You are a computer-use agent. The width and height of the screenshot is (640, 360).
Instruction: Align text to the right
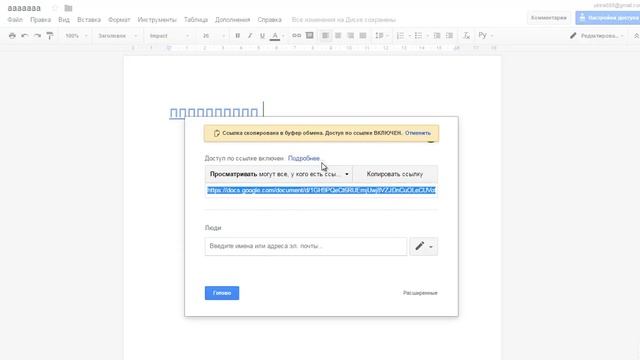[350, 36]
